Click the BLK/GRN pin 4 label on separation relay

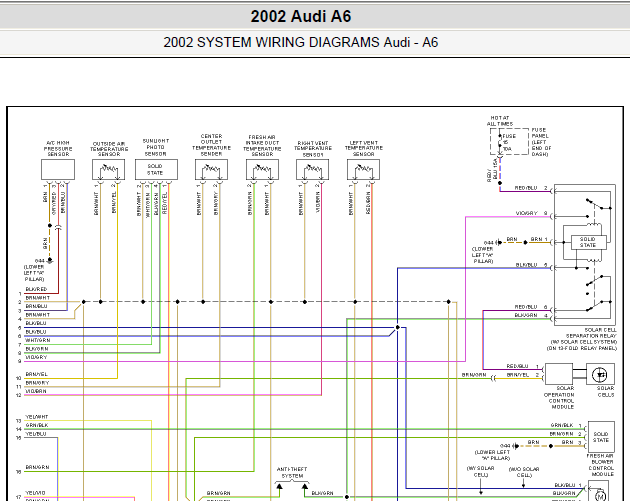[526, 315]
